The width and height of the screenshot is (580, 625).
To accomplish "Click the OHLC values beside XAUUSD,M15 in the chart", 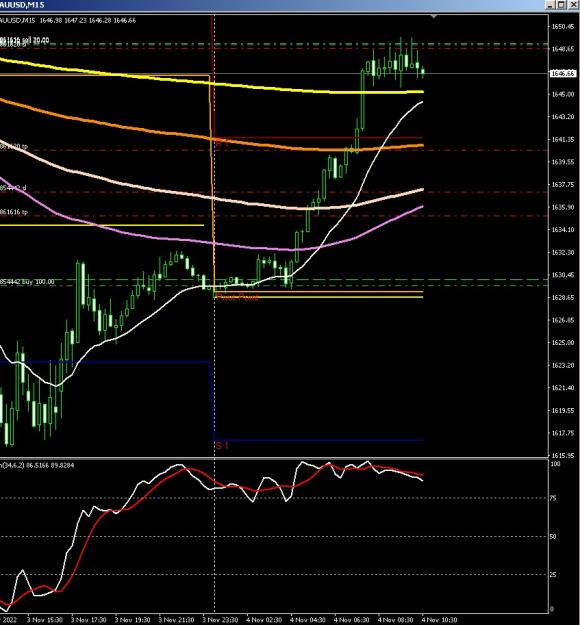I will click(88, 20).
